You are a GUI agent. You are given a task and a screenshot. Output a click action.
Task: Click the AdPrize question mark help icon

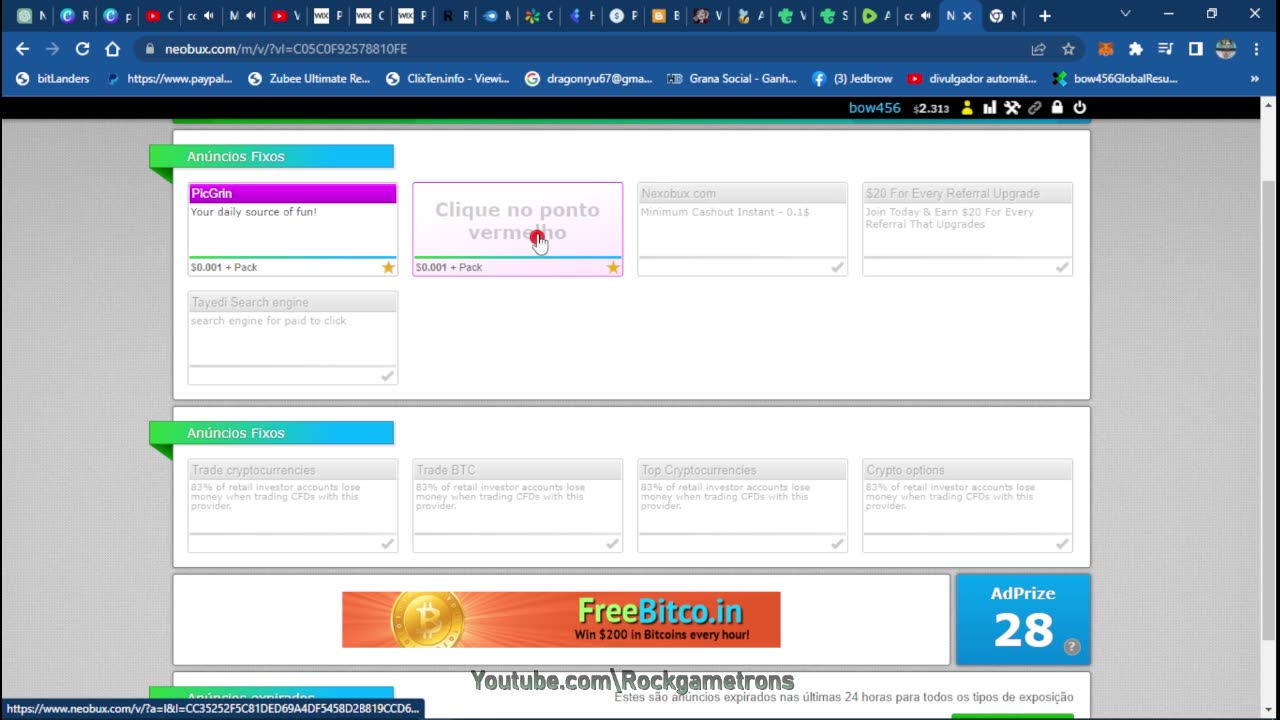(x=1072, y=647)
